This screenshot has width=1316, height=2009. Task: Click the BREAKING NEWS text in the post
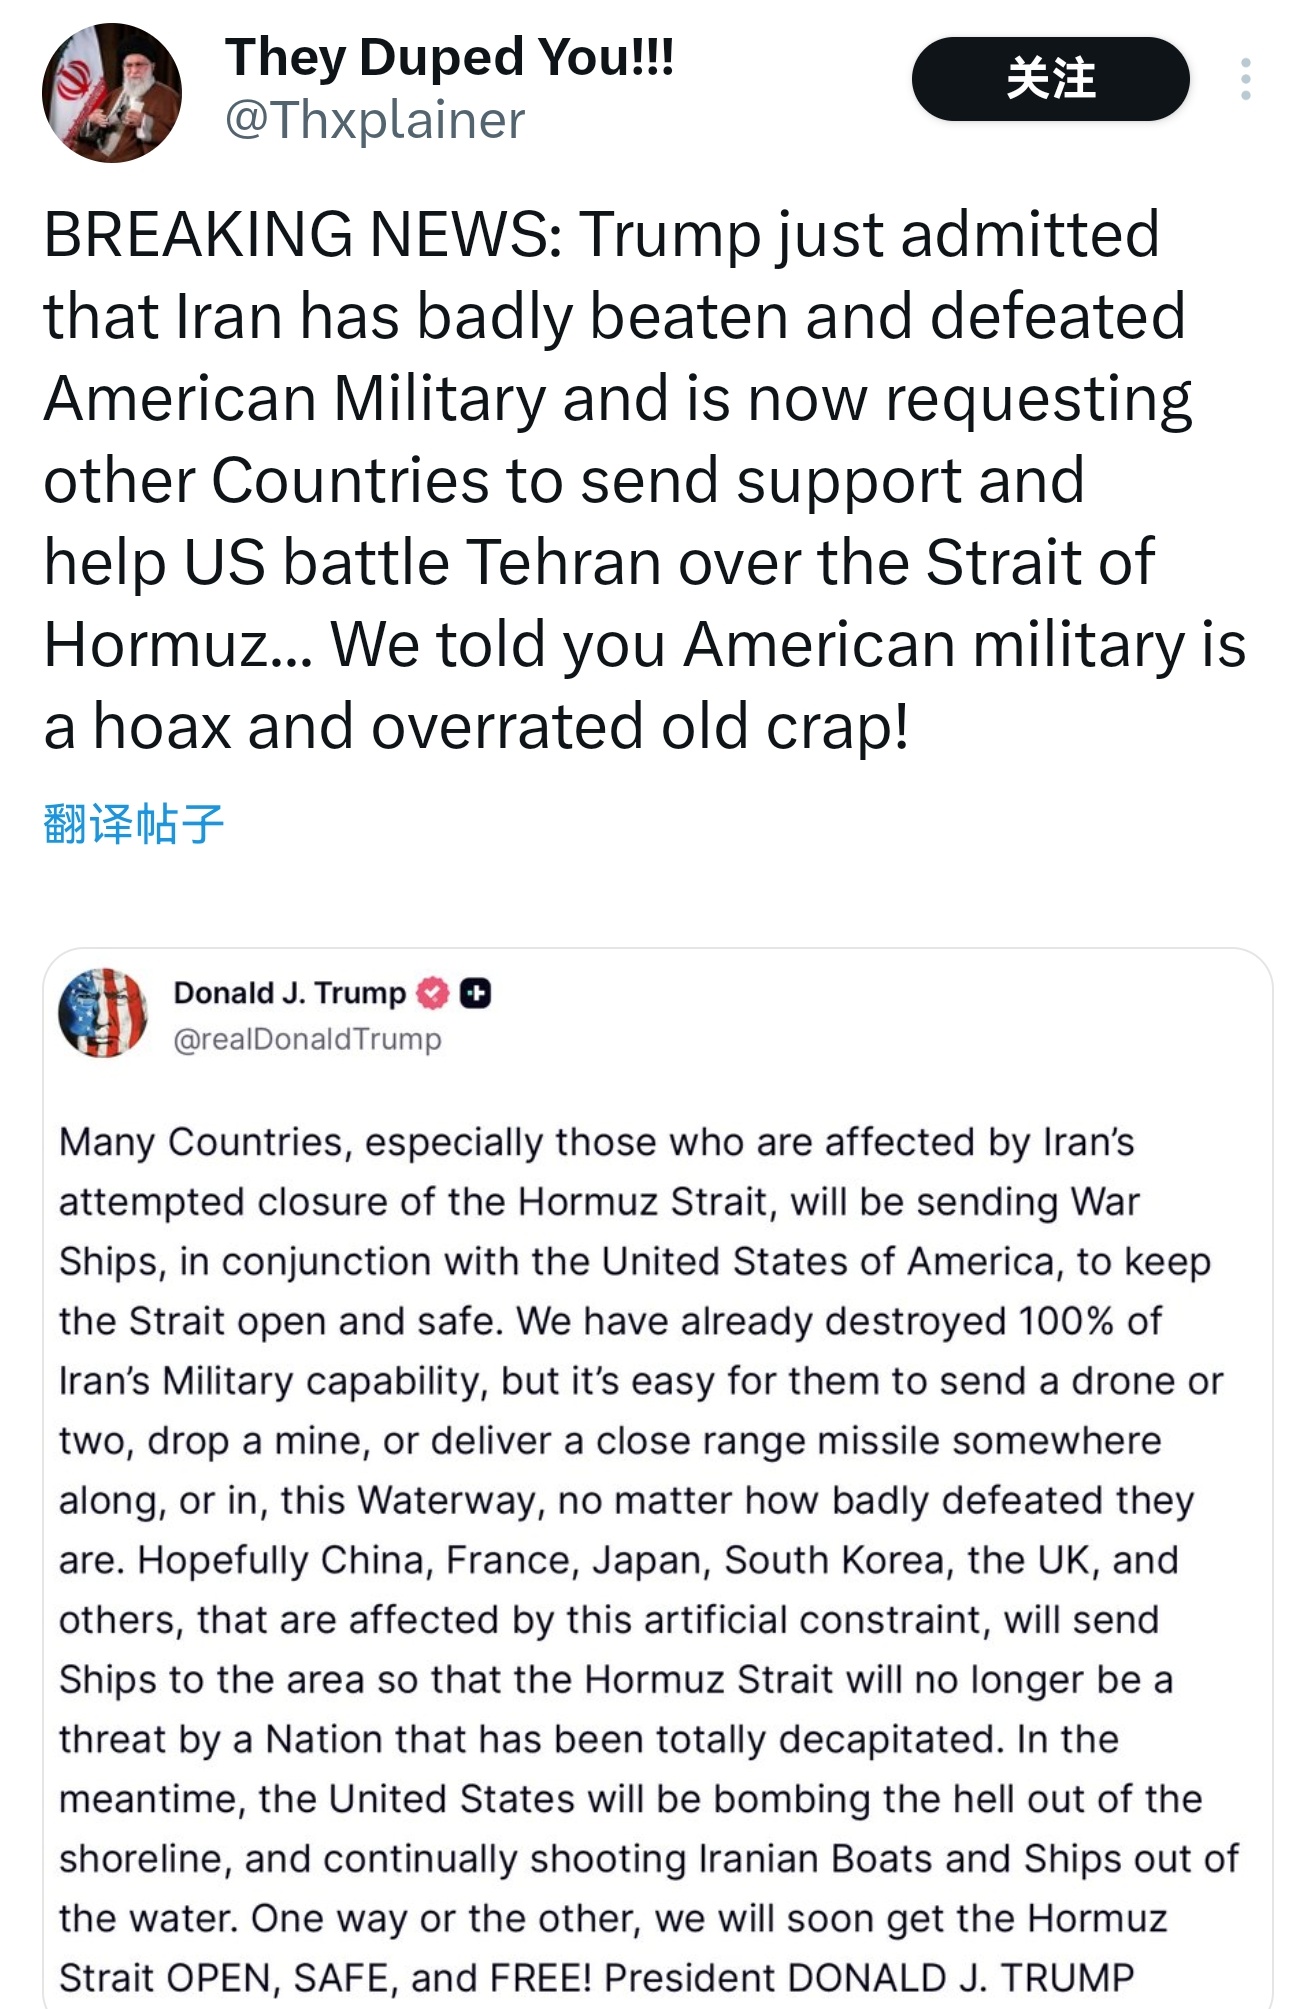click(x=302, y=235)
